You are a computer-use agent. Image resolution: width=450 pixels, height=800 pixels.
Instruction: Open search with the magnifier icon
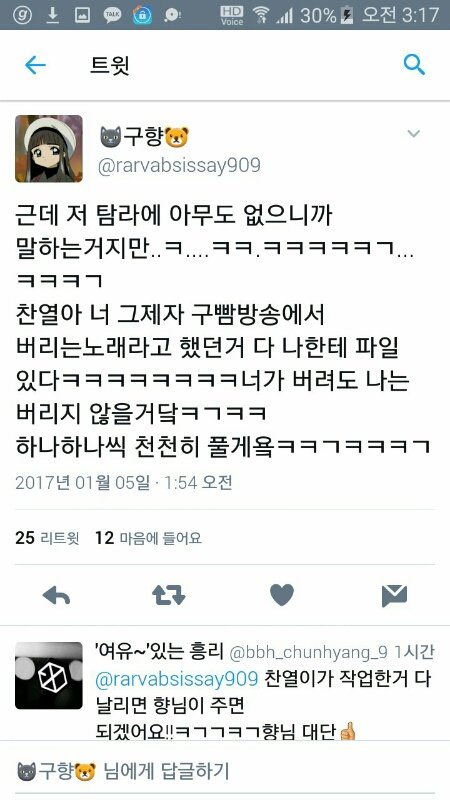[414, 65]
